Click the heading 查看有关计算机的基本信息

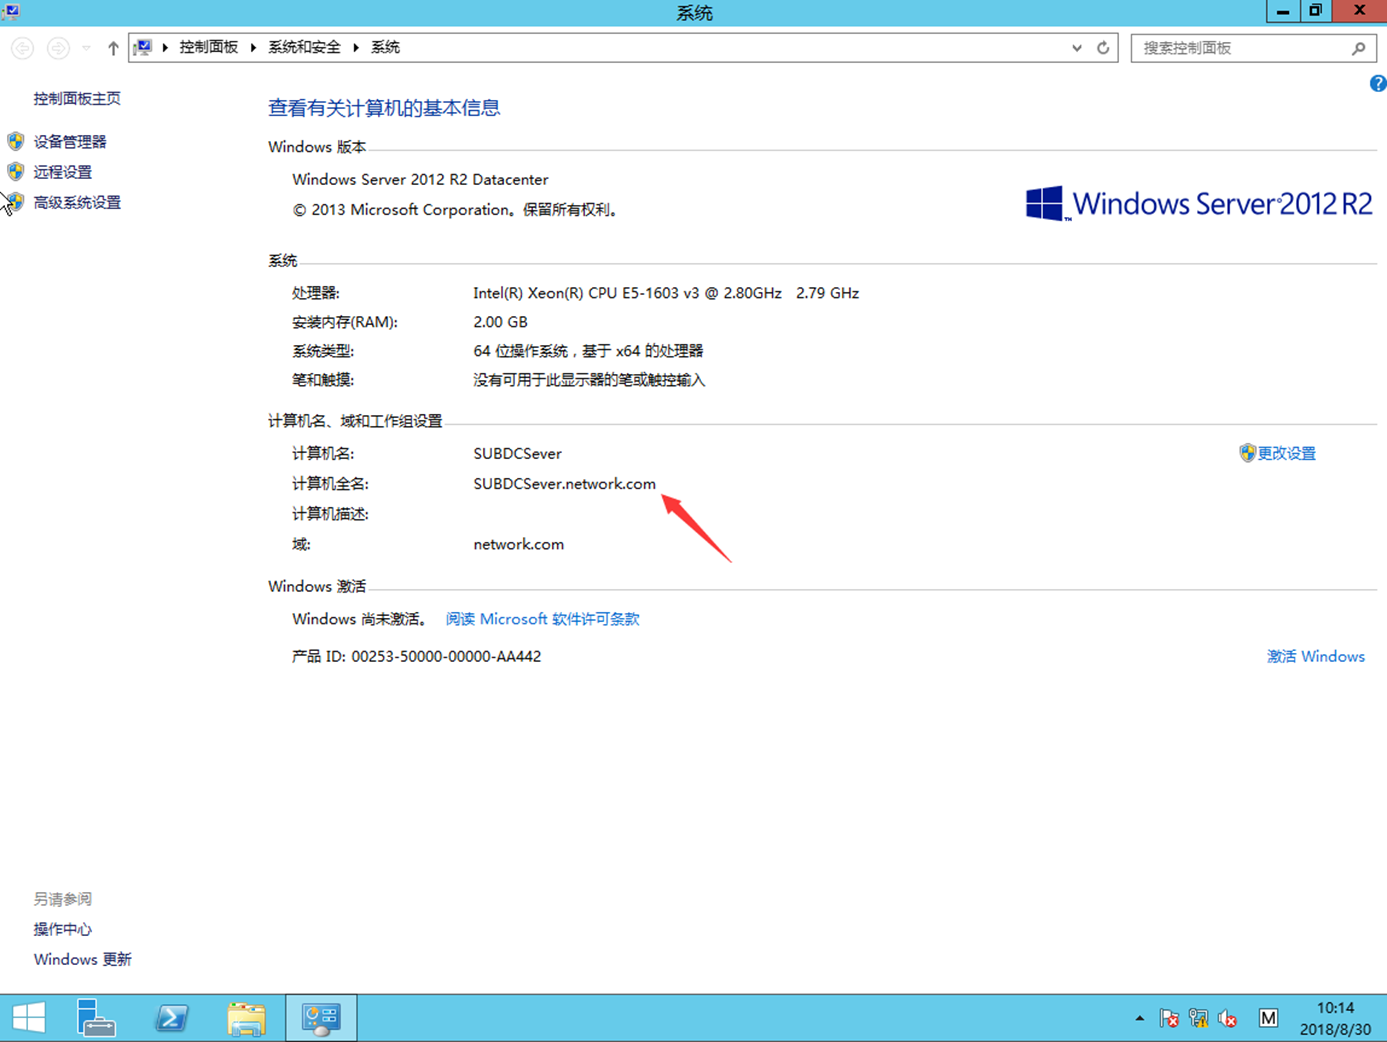coord(384,108)
